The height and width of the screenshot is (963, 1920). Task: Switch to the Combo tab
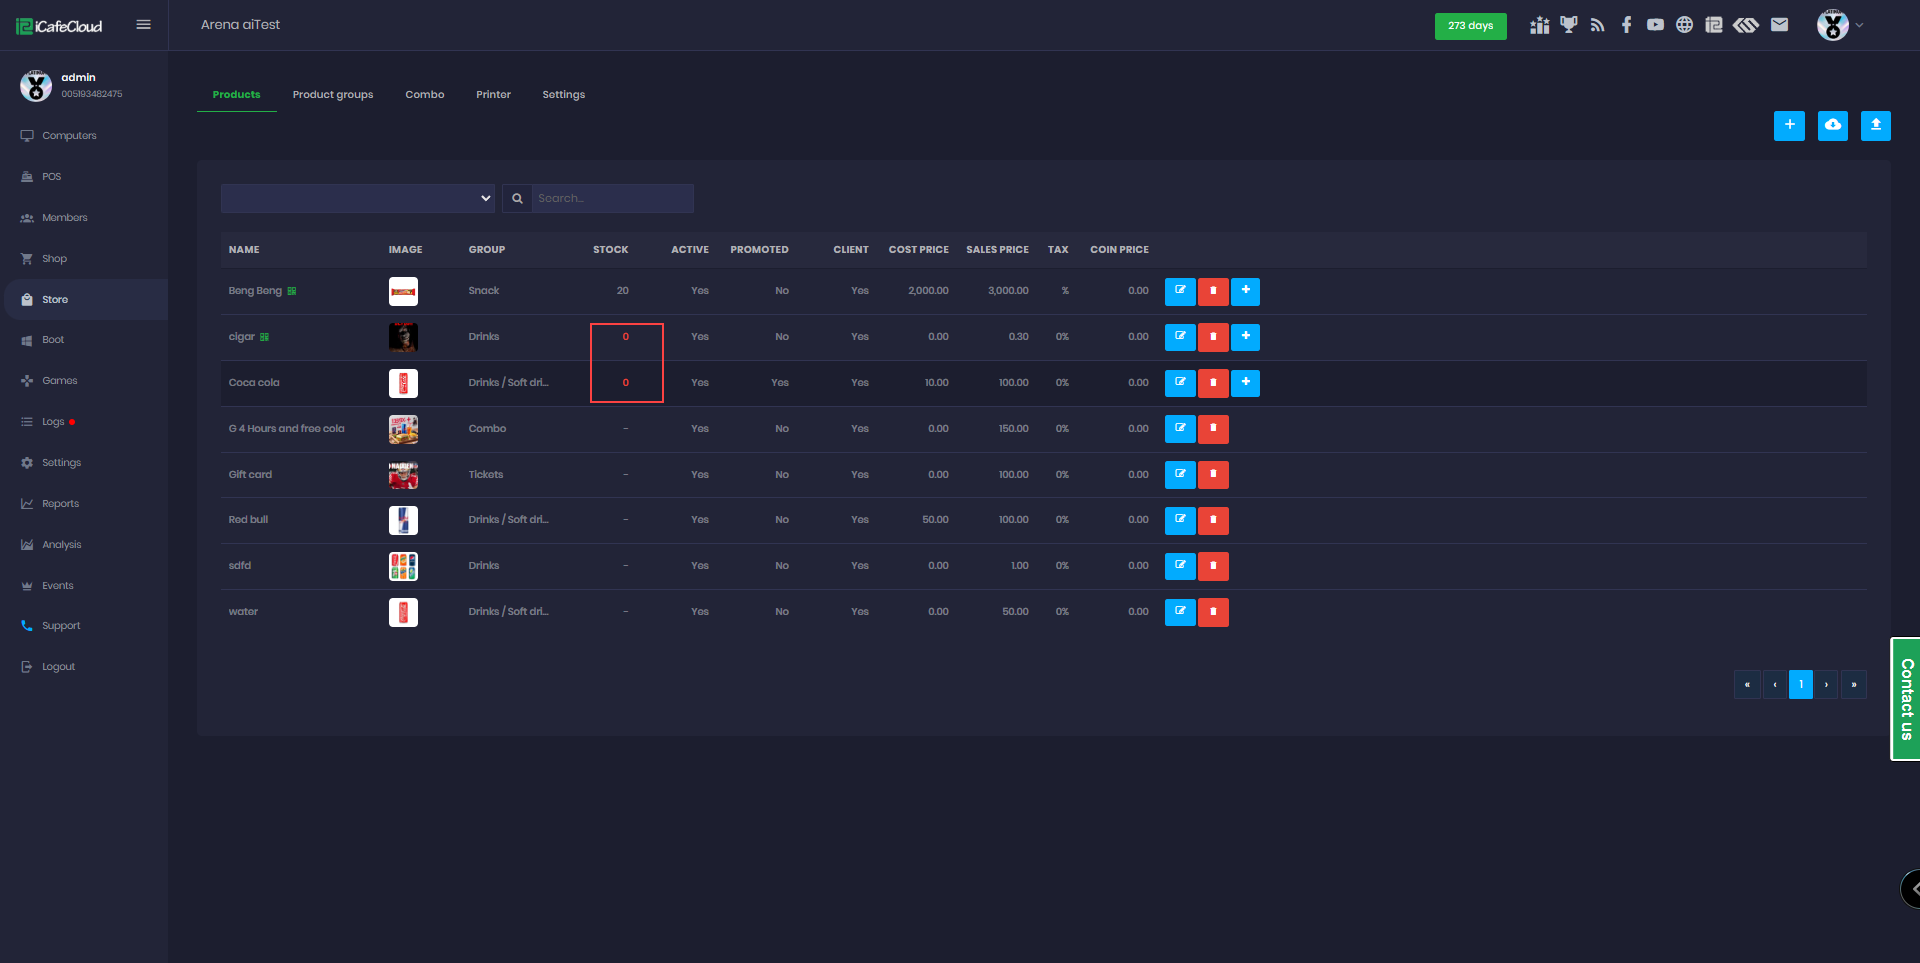pyautogui.click(x=424, y=95)
